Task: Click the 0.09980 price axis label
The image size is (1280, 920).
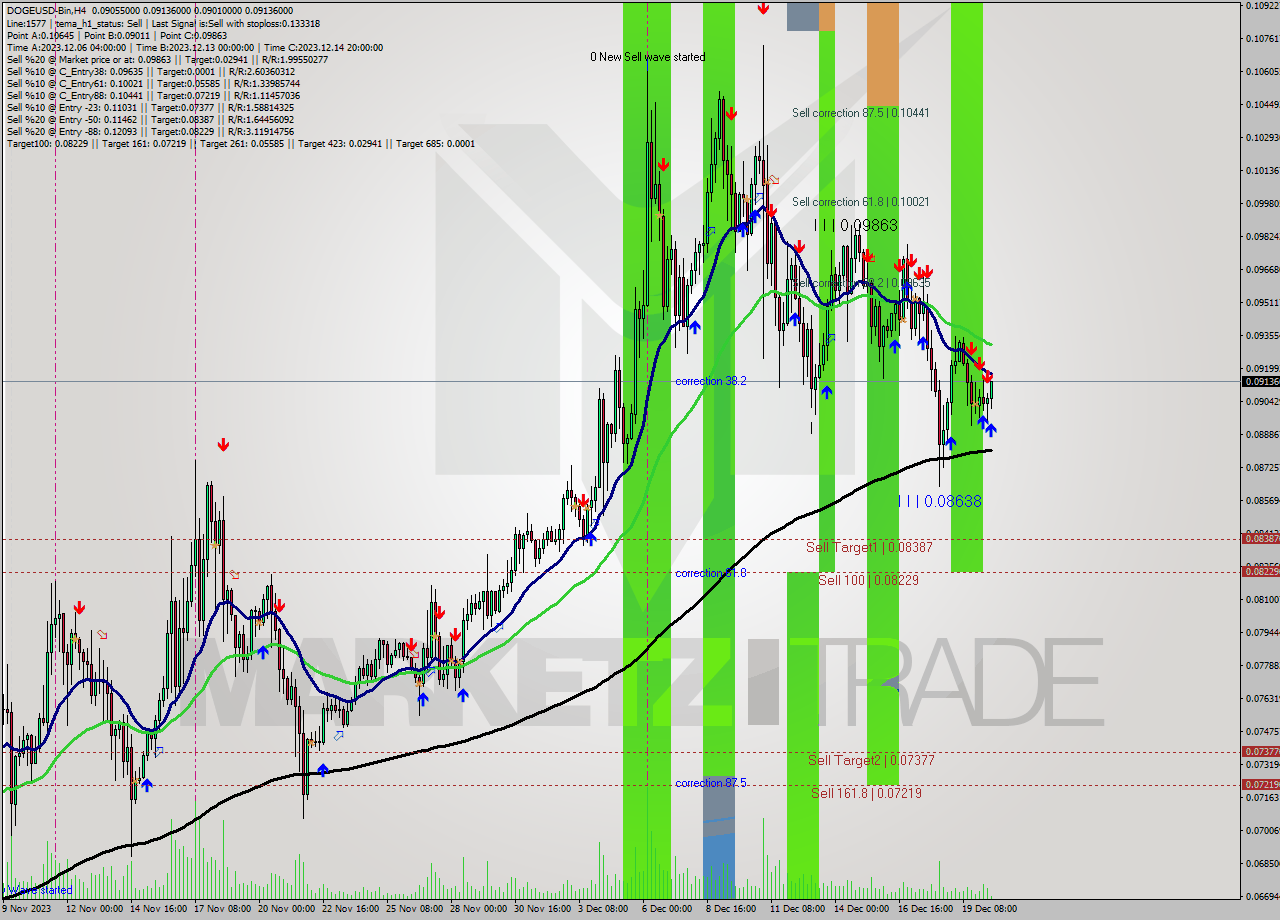Action: click(1262, 203)
